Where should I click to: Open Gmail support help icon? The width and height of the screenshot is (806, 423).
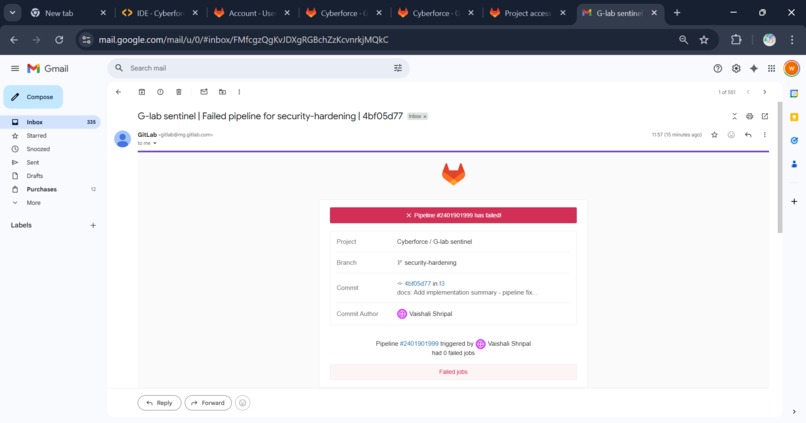pyautogui.click(x=718, y=68)
